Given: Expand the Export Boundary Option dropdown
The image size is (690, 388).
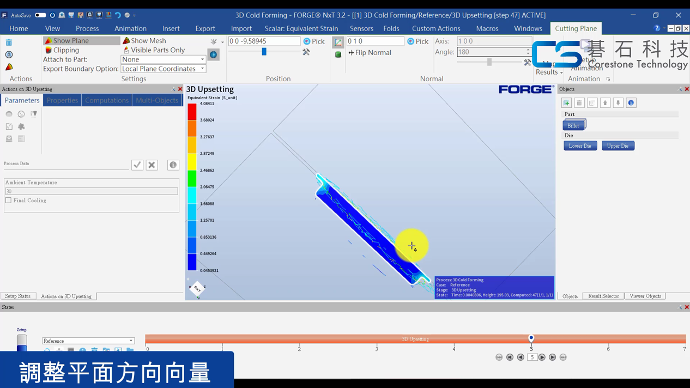Looking at the screenshot, I should 163,69.
